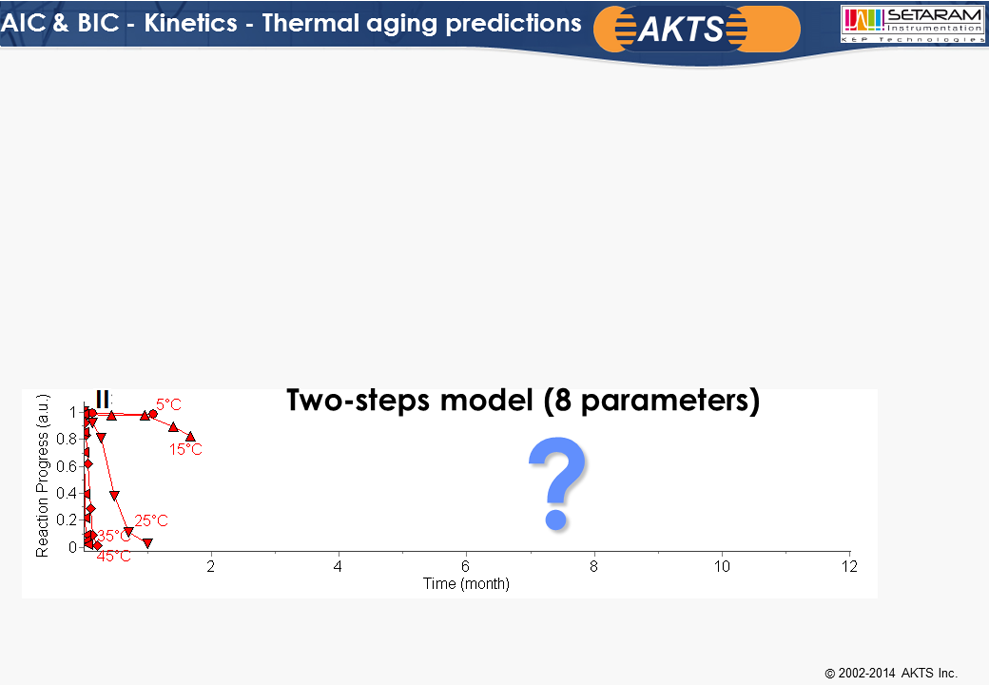Image resolution: width=990 pixels, height=685 pixels.
Task: Click the 5°C curve label
Action: point(169,405)
